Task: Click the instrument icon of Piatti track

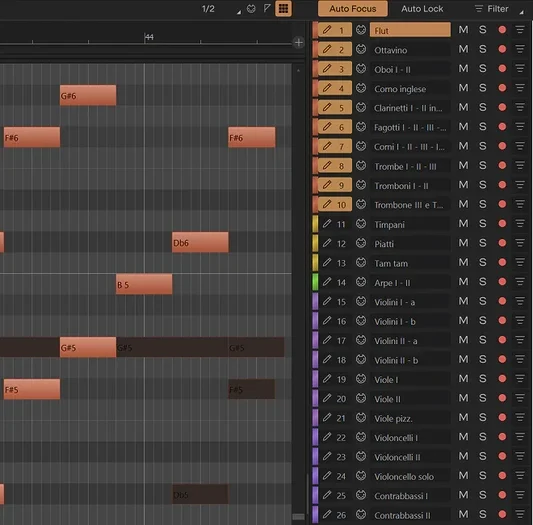Action: [x=361, y=243]
